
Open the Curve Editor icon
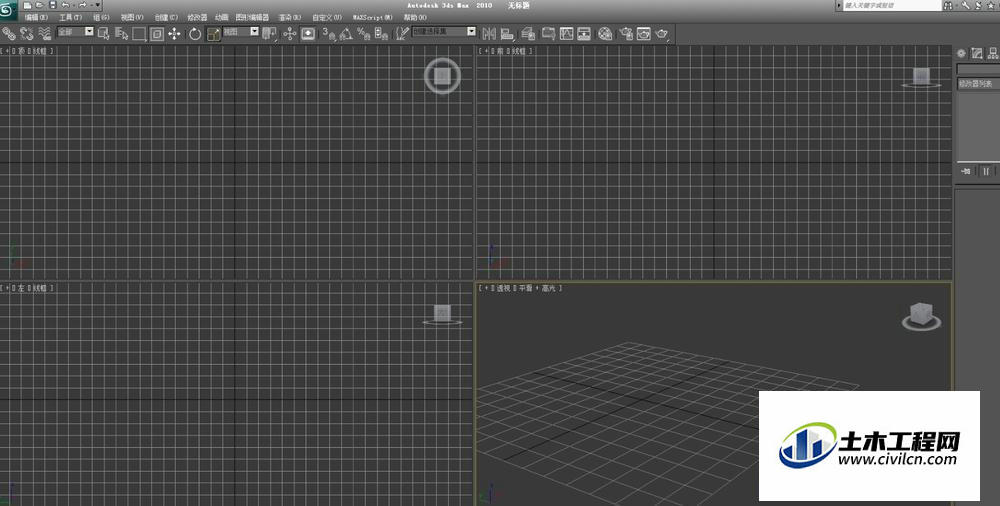click(566, 33)
